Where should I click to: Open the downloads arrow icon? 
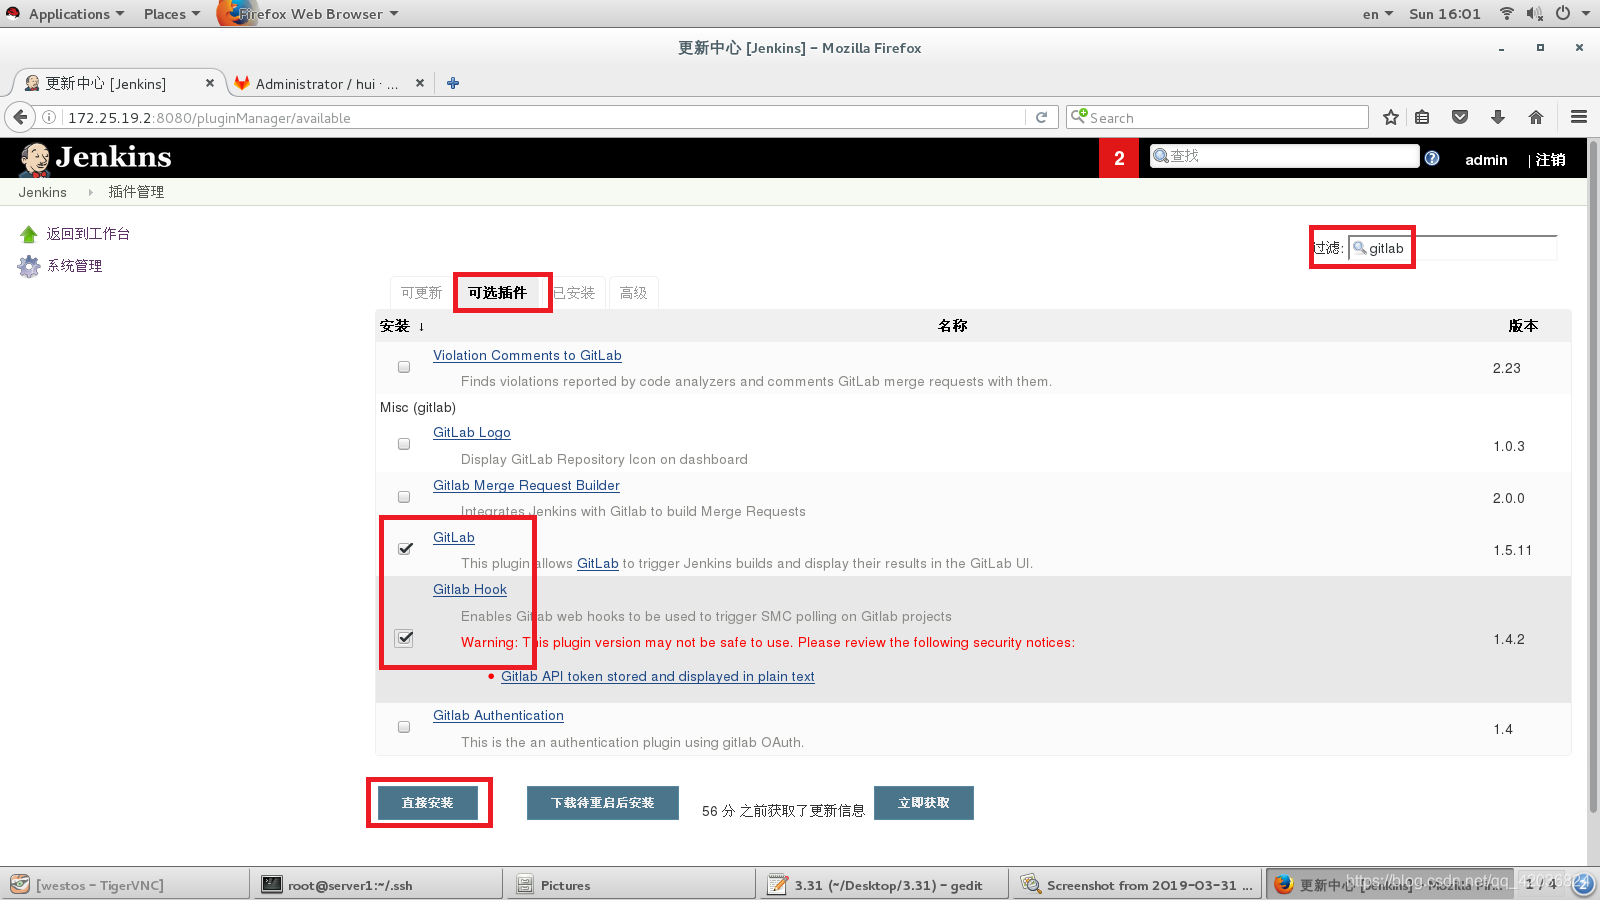tap(1498, 117)
